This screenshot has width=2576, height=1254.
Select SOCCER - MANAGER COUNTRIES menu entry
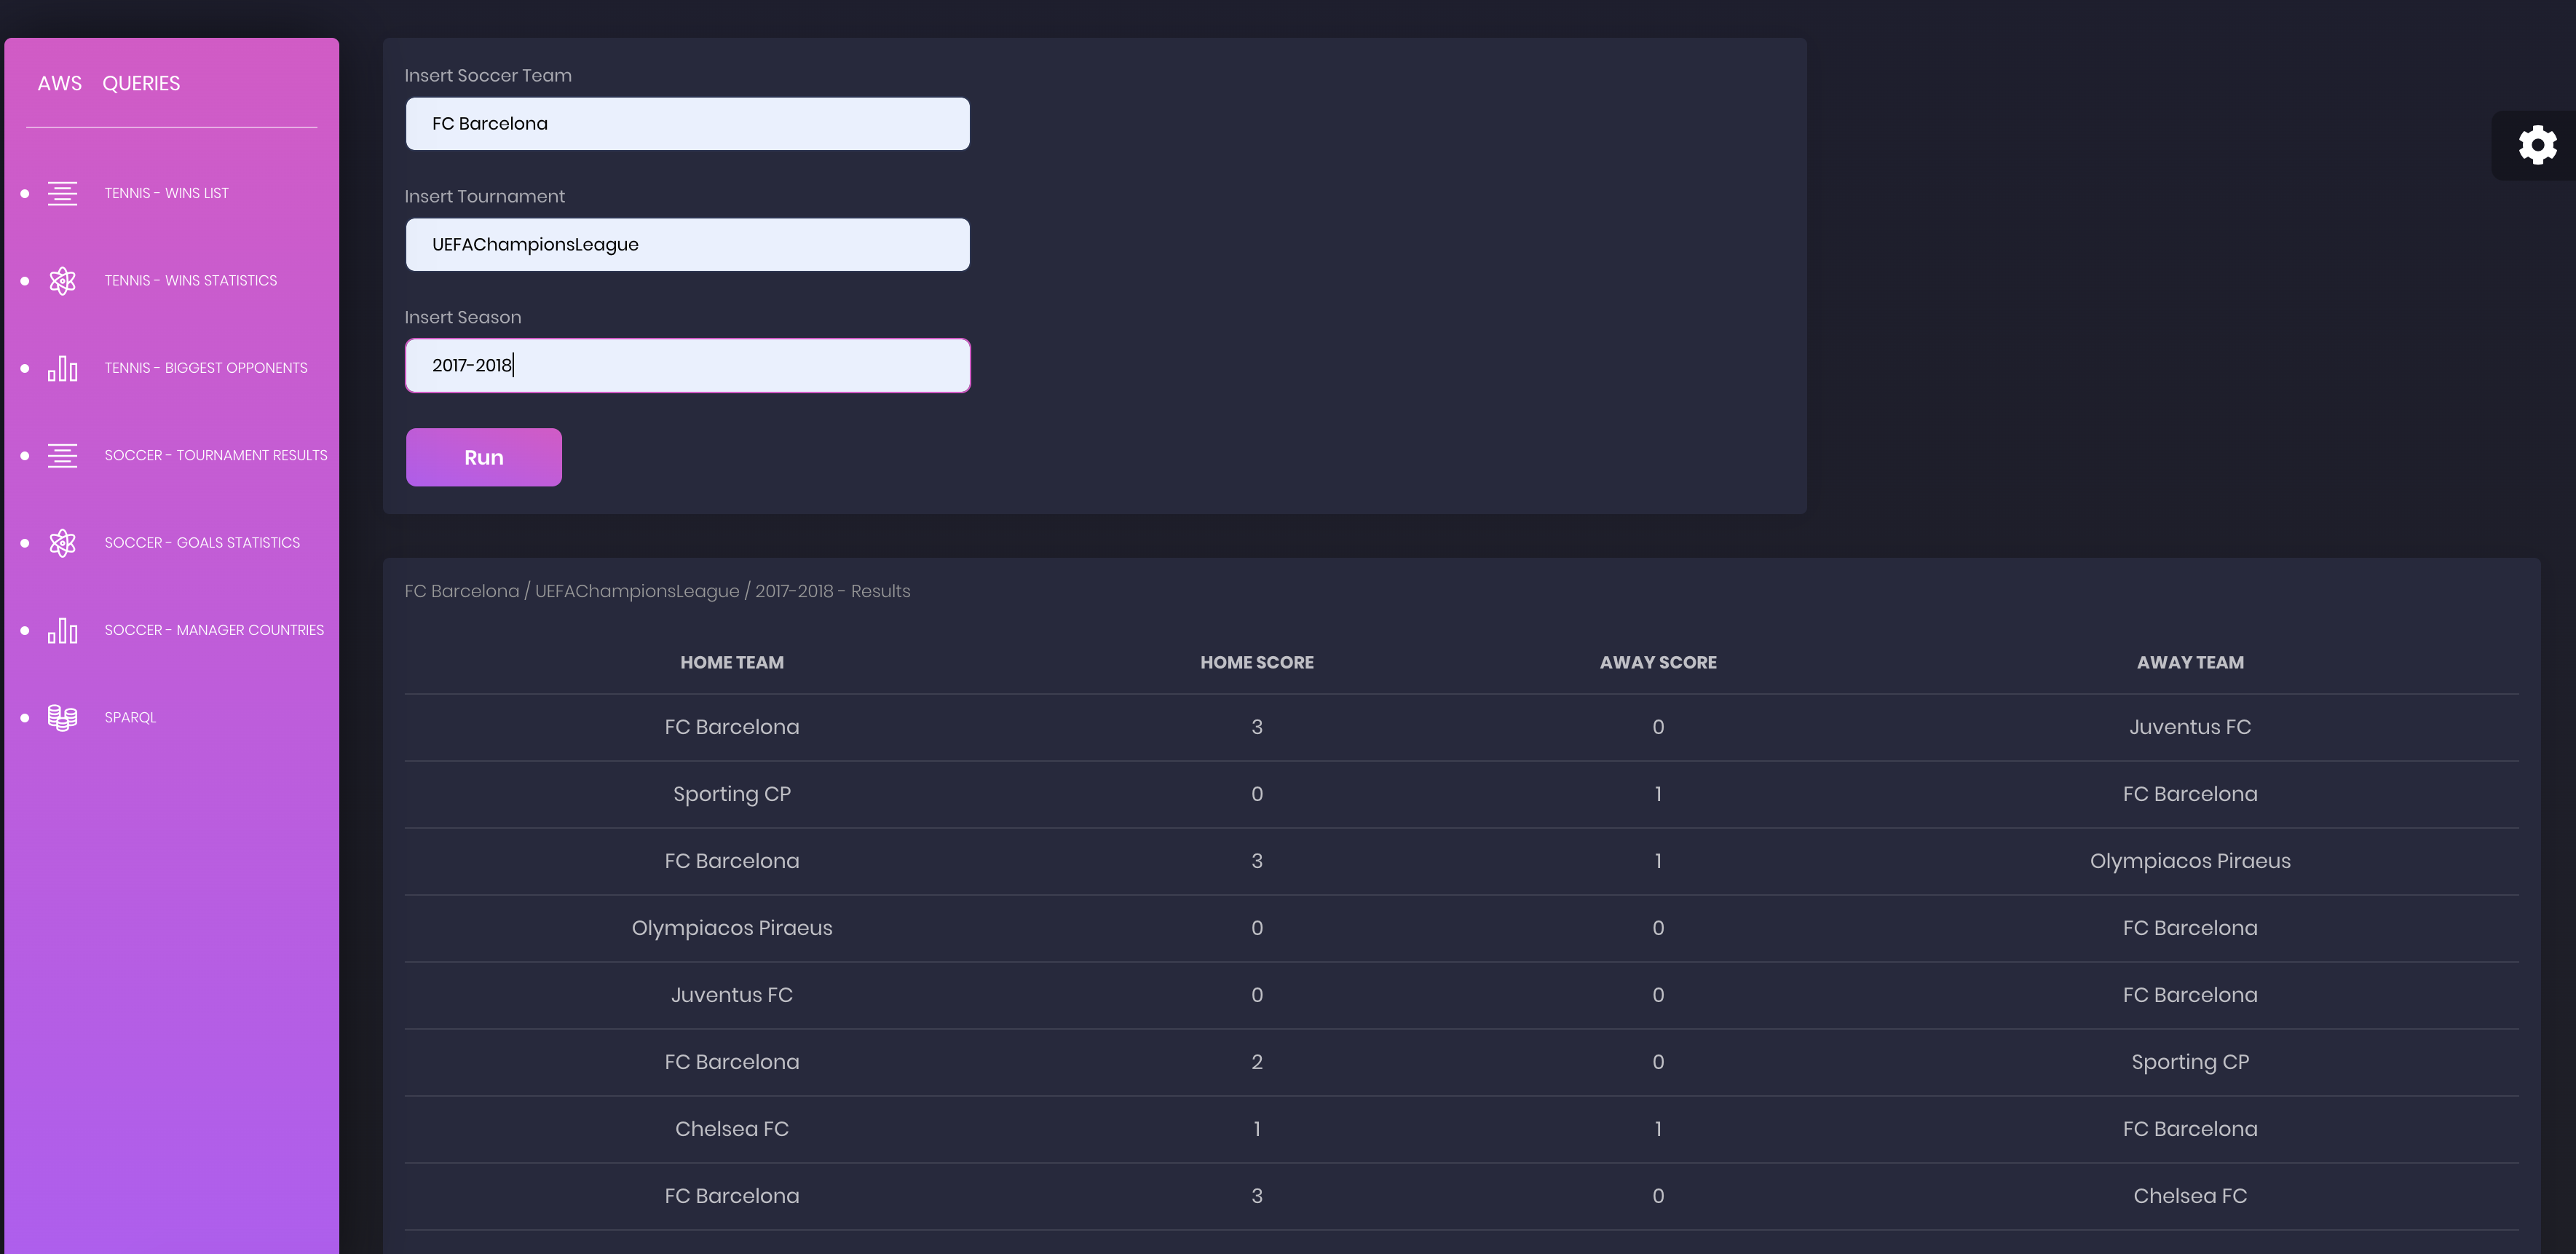click(x=214, y=630)
